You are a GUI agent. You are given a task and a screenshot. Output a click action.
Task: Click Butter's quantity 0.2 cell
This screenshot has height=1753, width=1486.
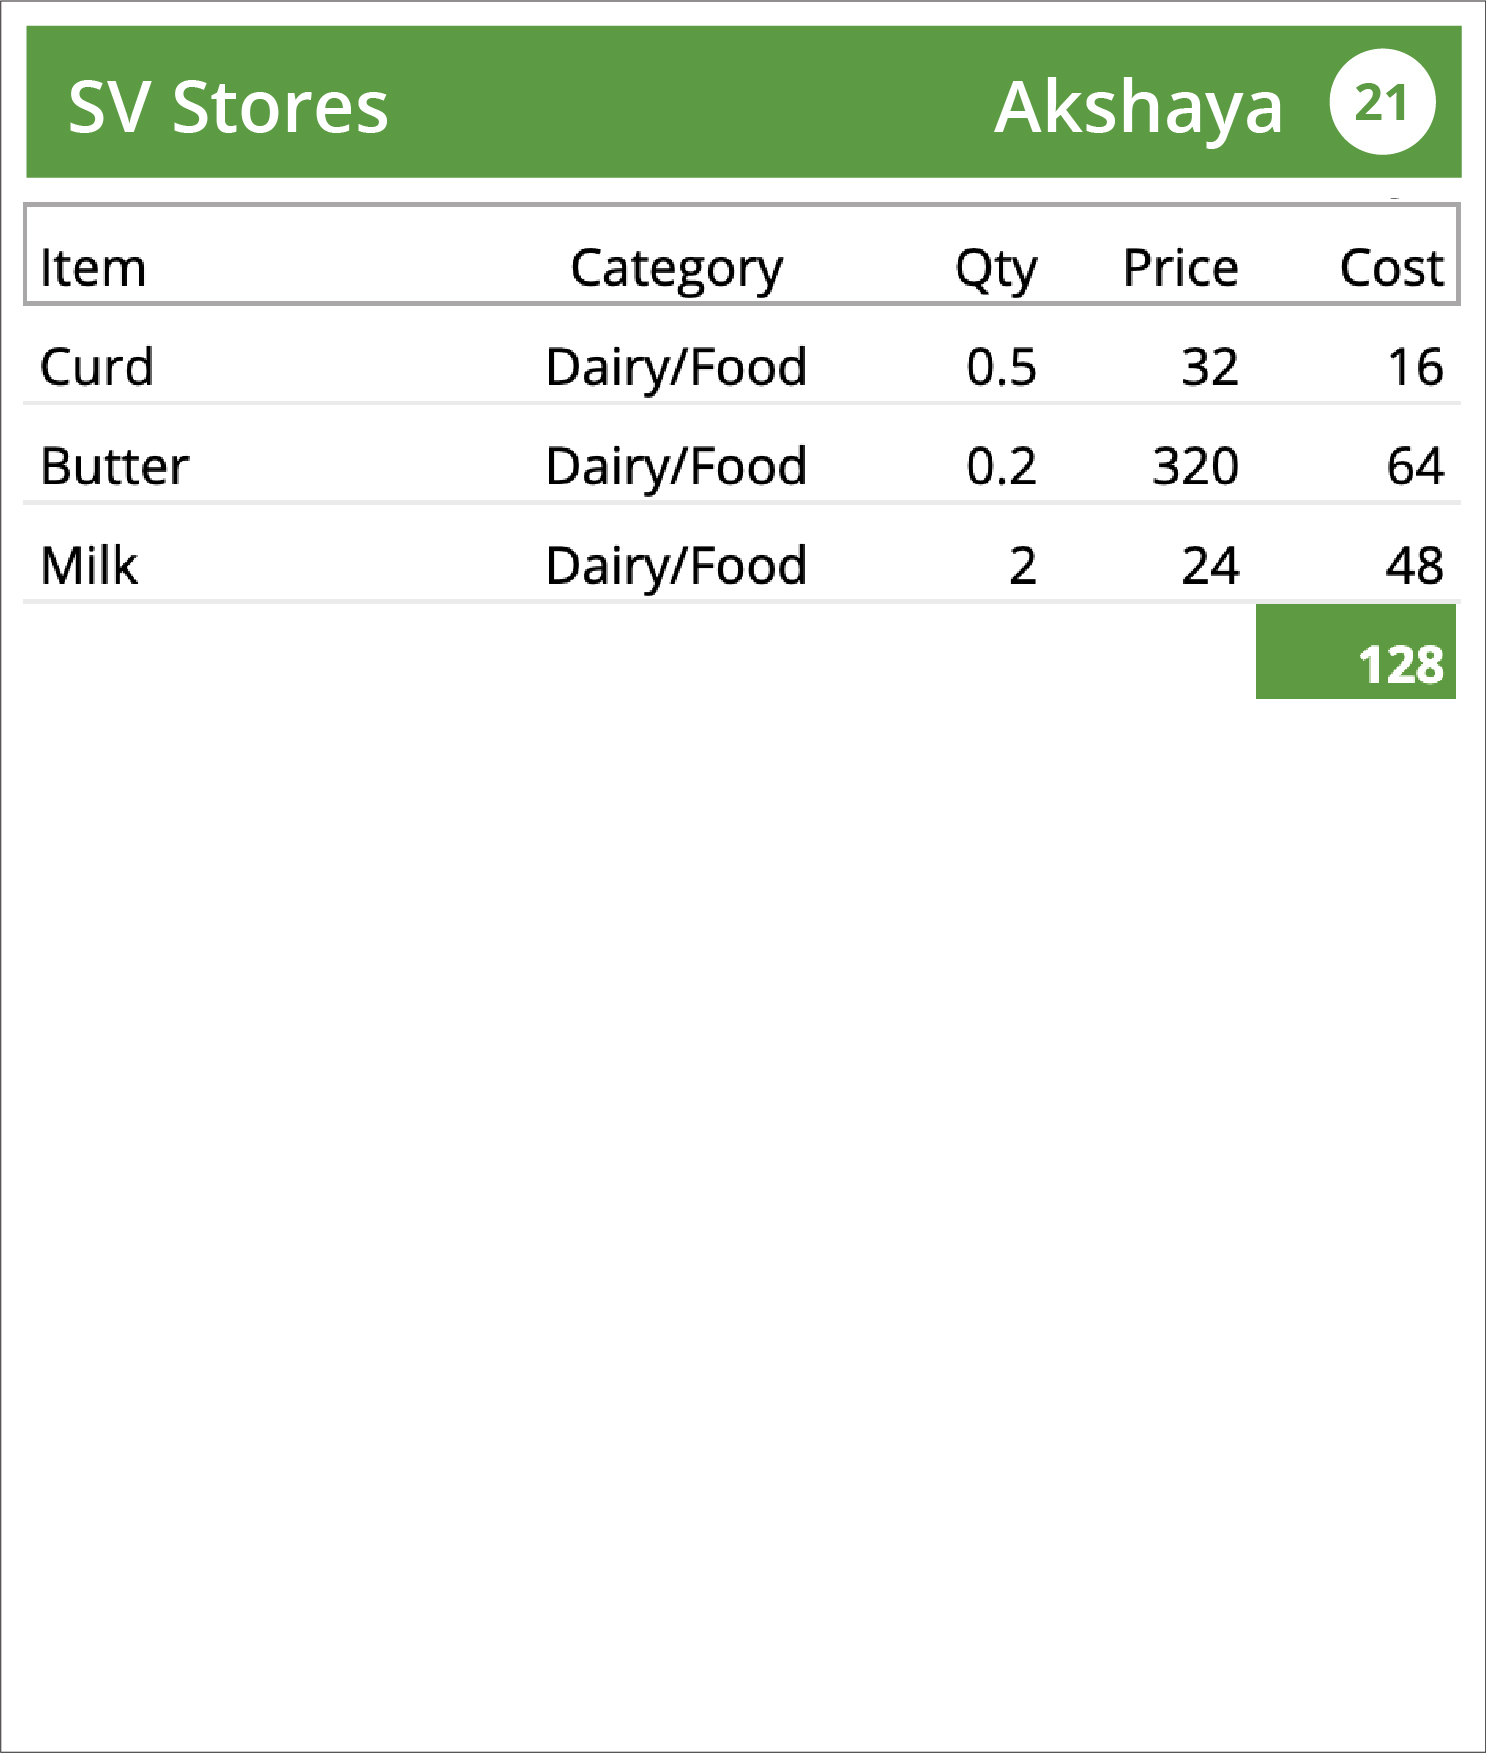point(1001,466)
